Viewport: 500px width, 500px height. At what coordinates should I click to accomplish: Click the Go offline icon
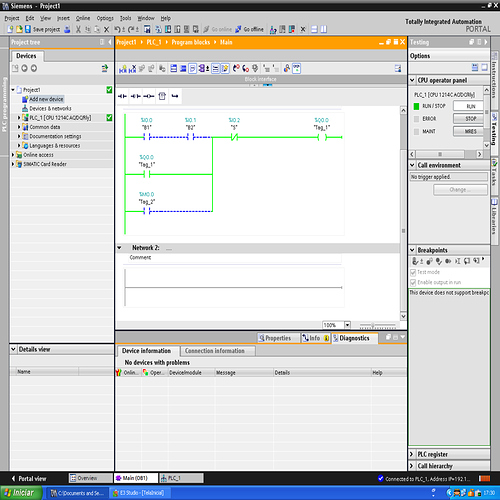(x=238, y=29)
